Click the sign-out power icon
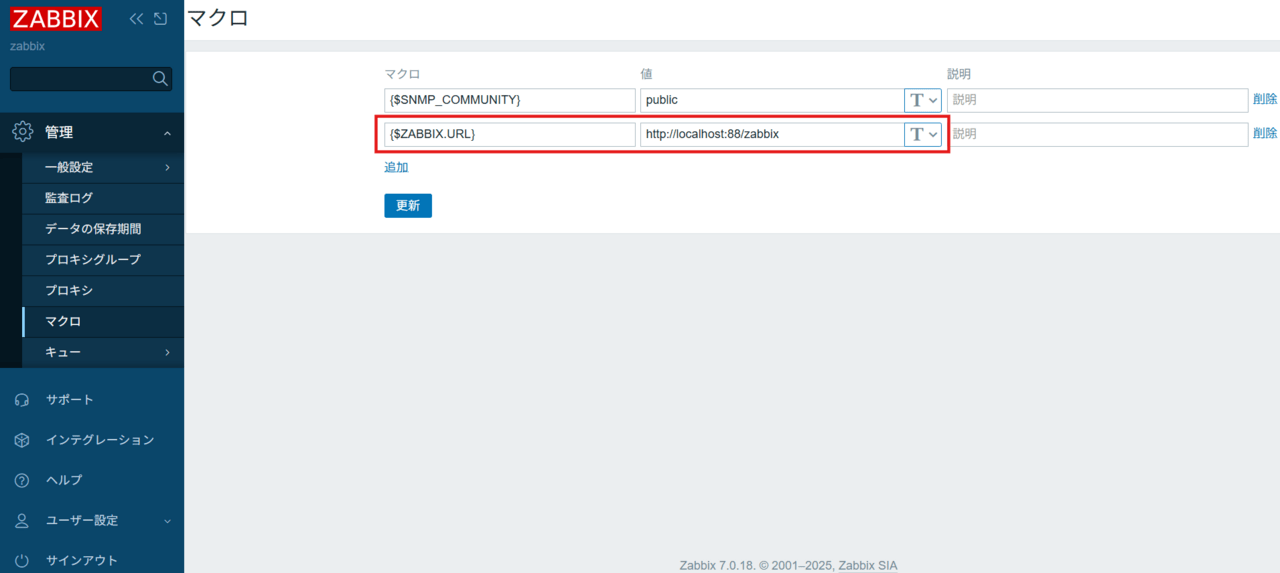Image resolution: width=1280 pixels, height=573 pixels. click(x=22, y=561)
